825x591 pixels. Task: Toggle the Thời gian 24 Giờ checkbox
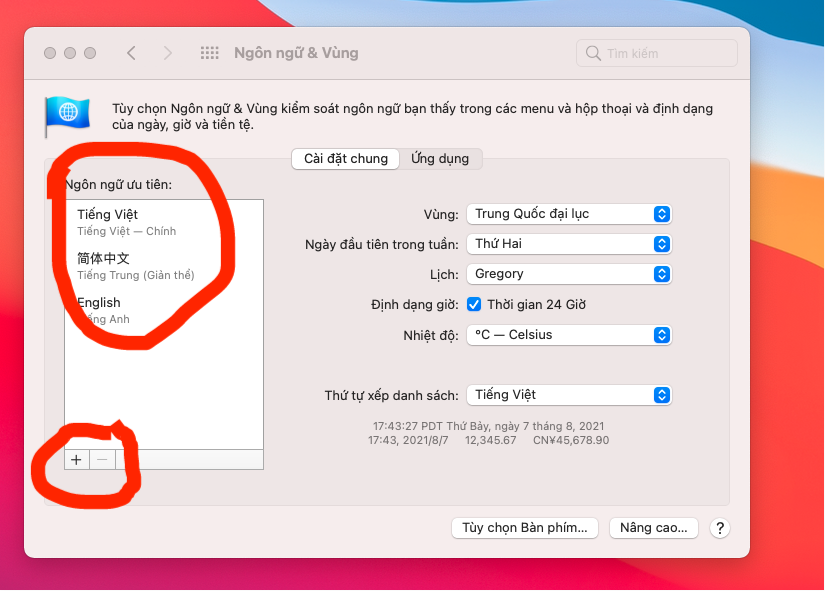point(474,304)
